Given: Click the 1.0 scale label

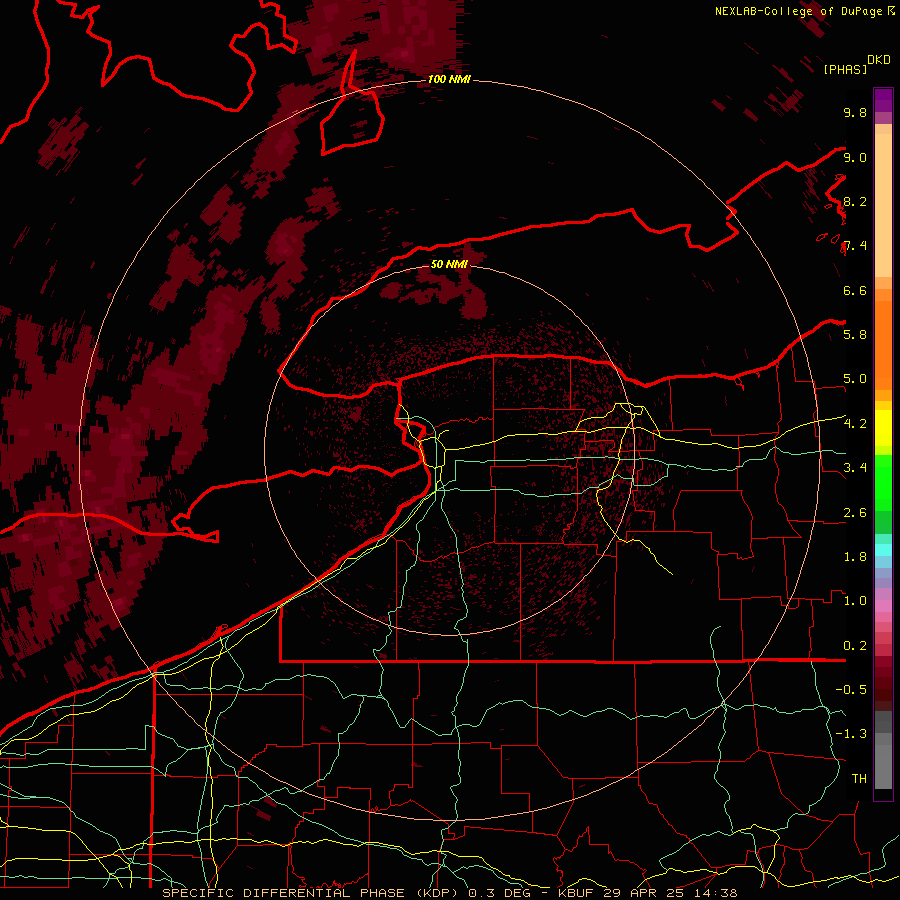Looking at the screenshot, I should pyautogui.click(x=855, y=601).
